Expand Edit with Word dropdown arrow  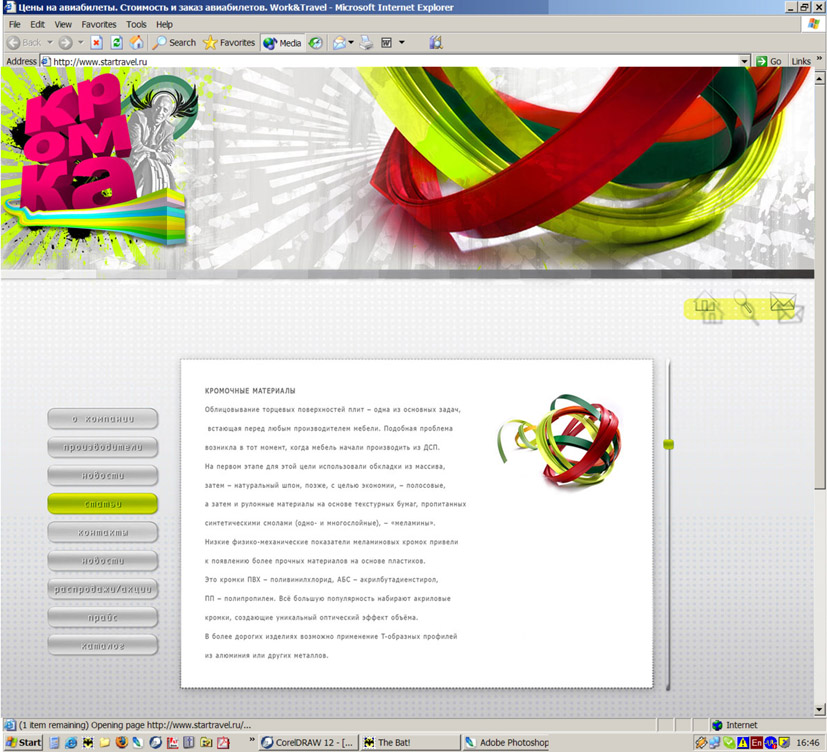tap(401, 43)
